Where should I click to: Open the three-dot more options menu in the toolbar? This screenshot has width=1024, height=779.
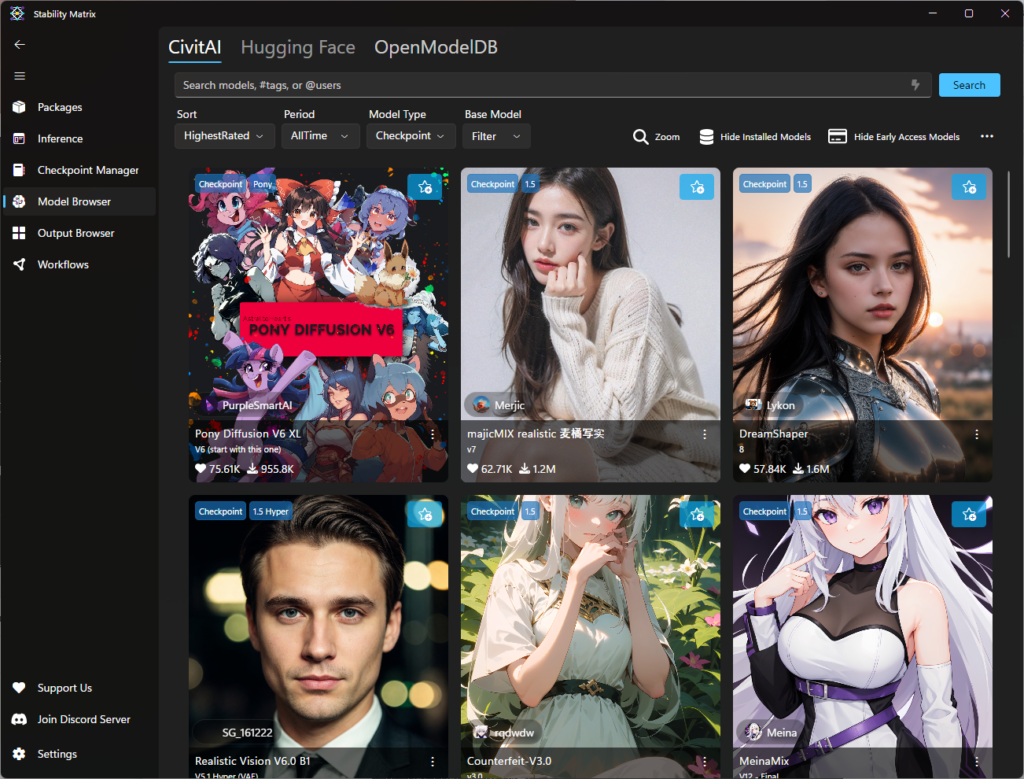coord(986,136)
